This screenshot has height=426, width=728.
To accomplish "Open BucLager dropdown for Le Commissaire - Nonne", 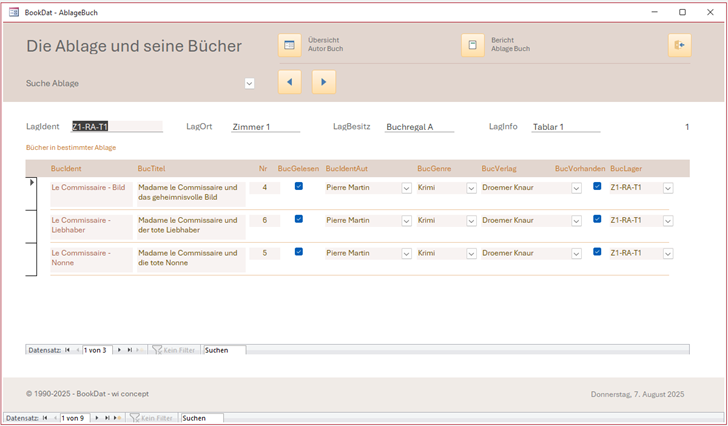I will coord(667,254).
